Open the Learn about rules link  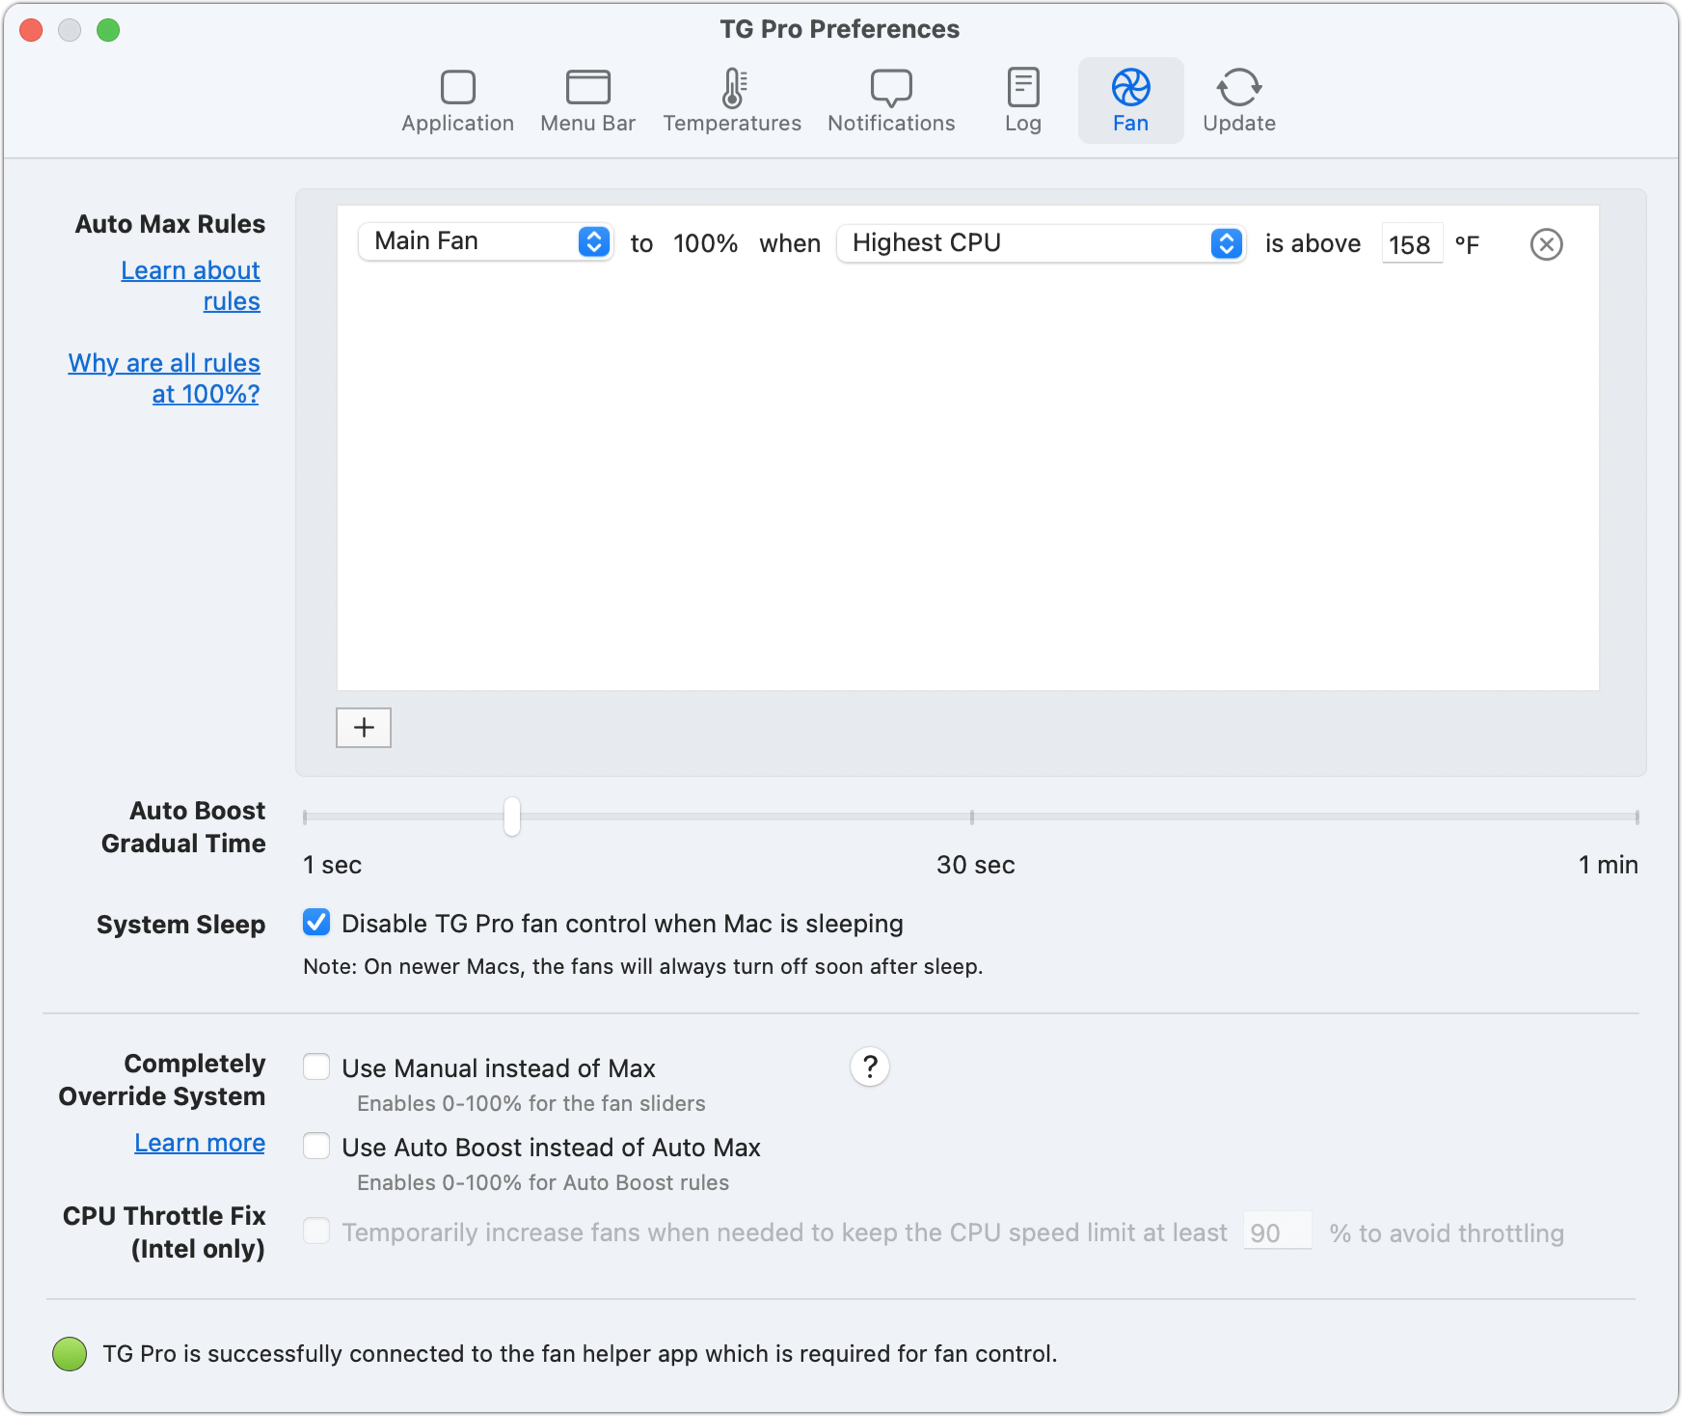[190, 285]
